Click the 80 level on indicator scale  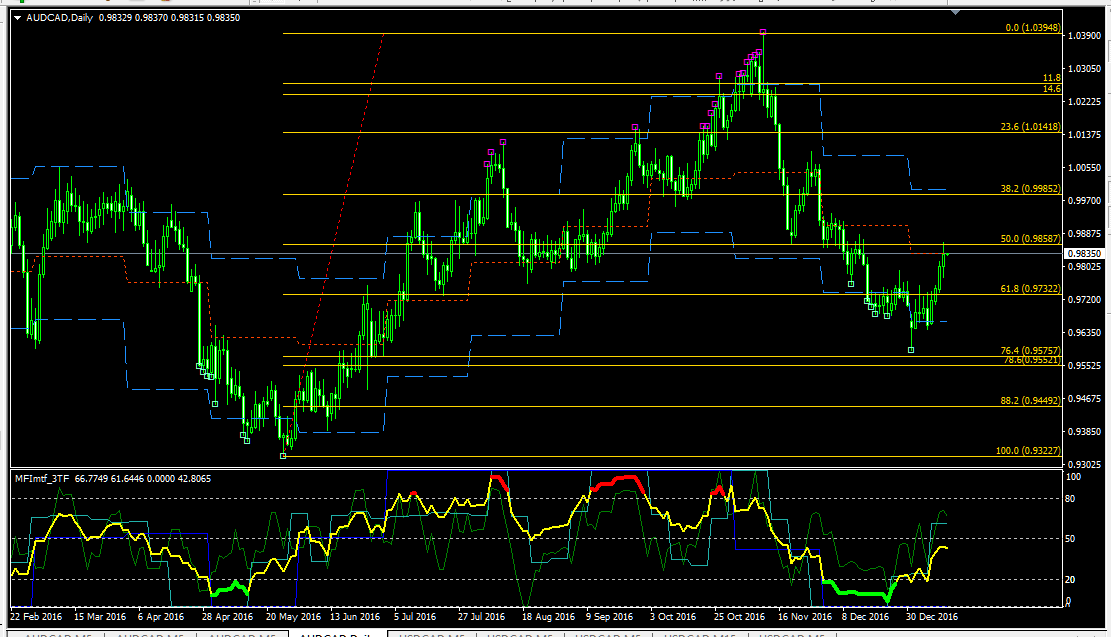point(1071,499)
